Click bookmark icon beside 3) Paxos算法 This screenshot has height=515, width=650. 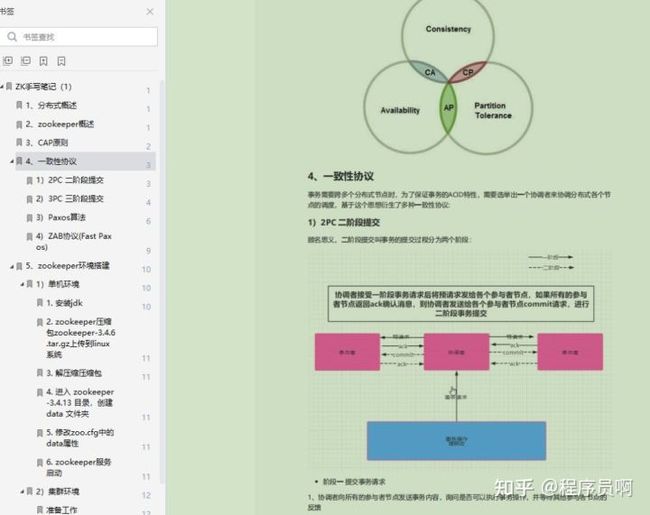[29, 217]
